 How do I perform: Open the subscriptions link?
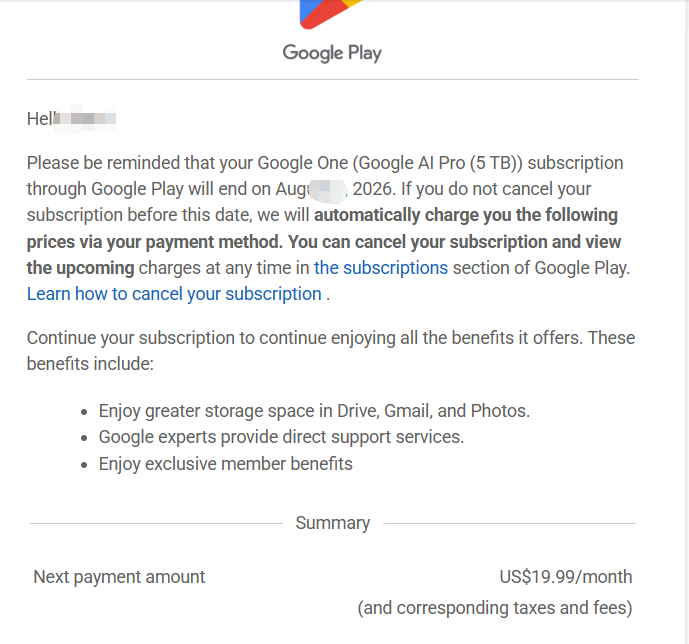[x=381, y=268]
